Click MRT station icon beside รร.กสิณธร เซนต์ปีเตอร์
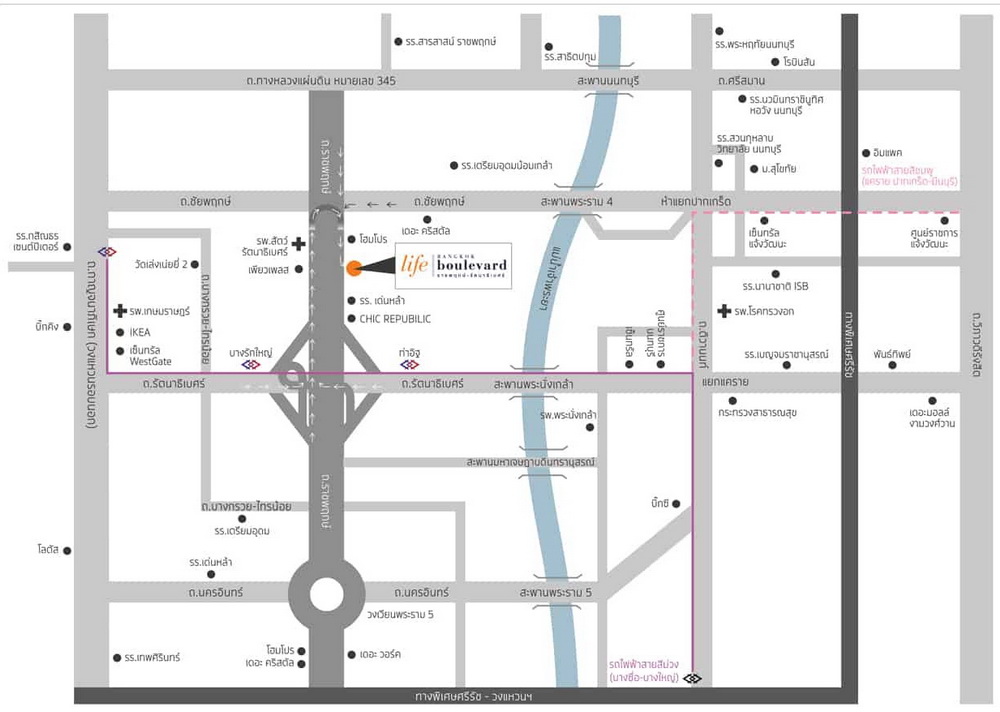The height and width of the screenshot is (712, 1000). (x=107, y=252)
